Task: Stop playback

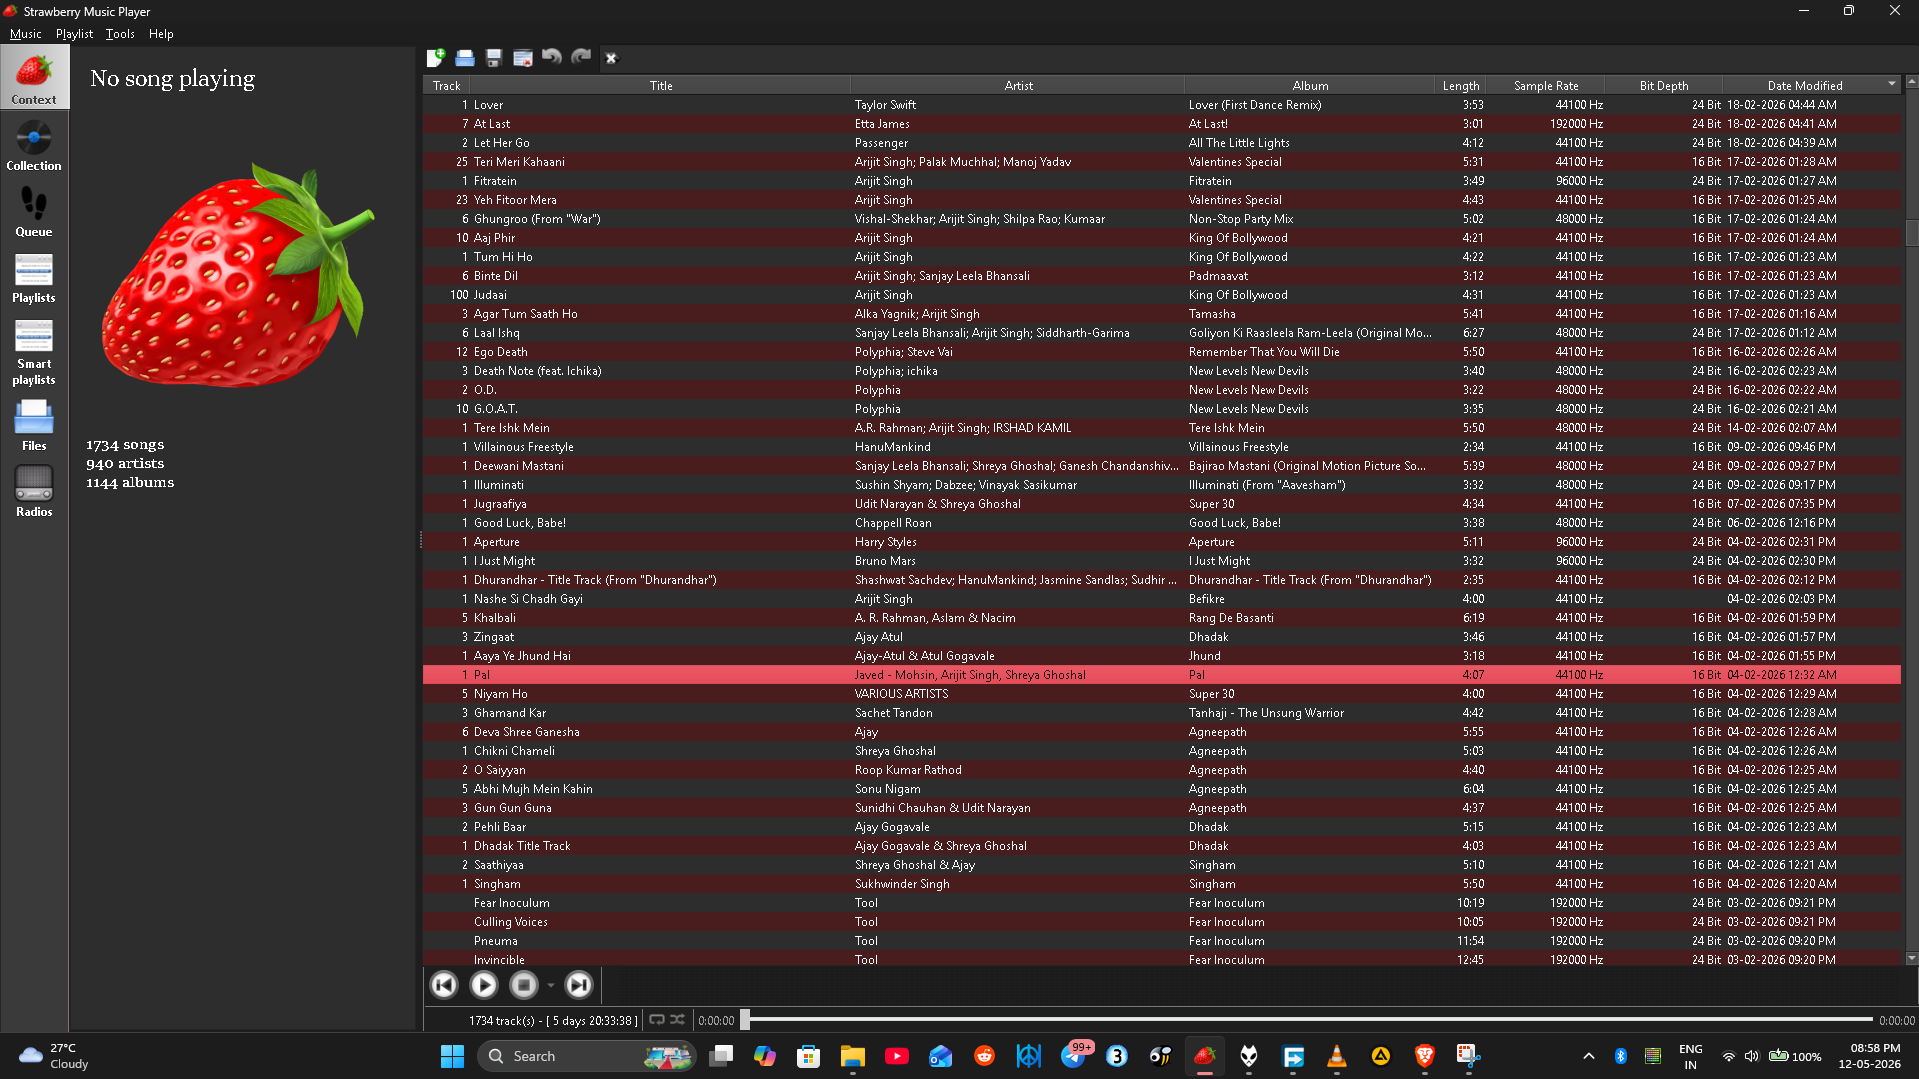Action: tap(524, 985)
